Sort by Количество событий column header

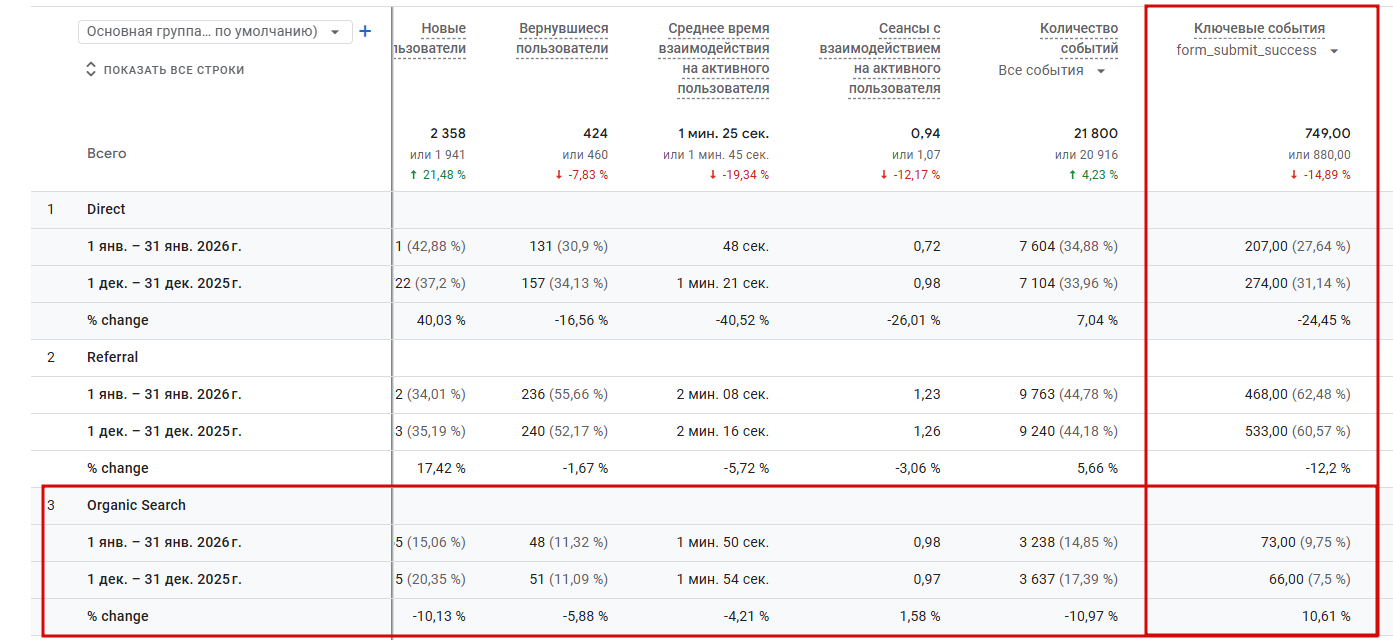click(1079, 38)
